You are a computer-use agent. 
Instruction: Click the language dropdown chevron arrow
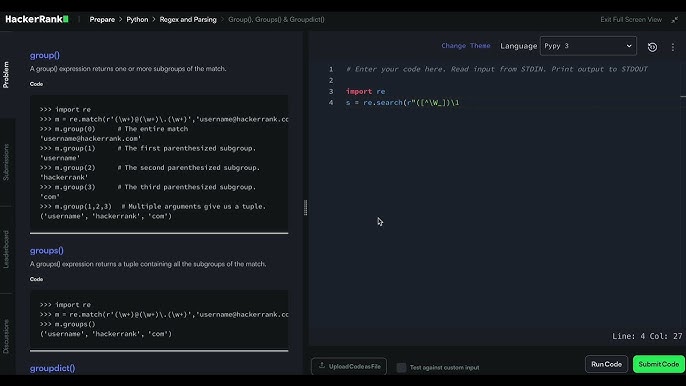pyautogui.click(x=629, y=46)
